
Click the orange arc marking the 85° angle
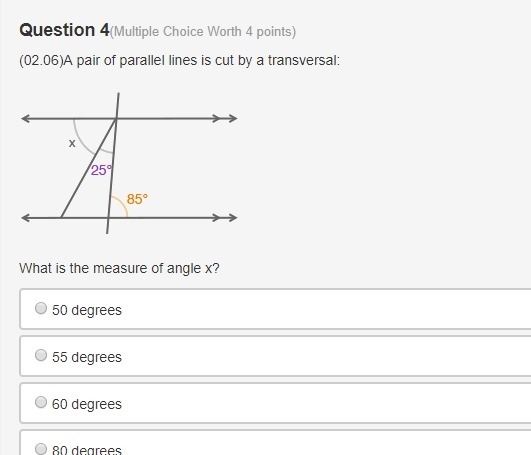[x=122, y=204]
